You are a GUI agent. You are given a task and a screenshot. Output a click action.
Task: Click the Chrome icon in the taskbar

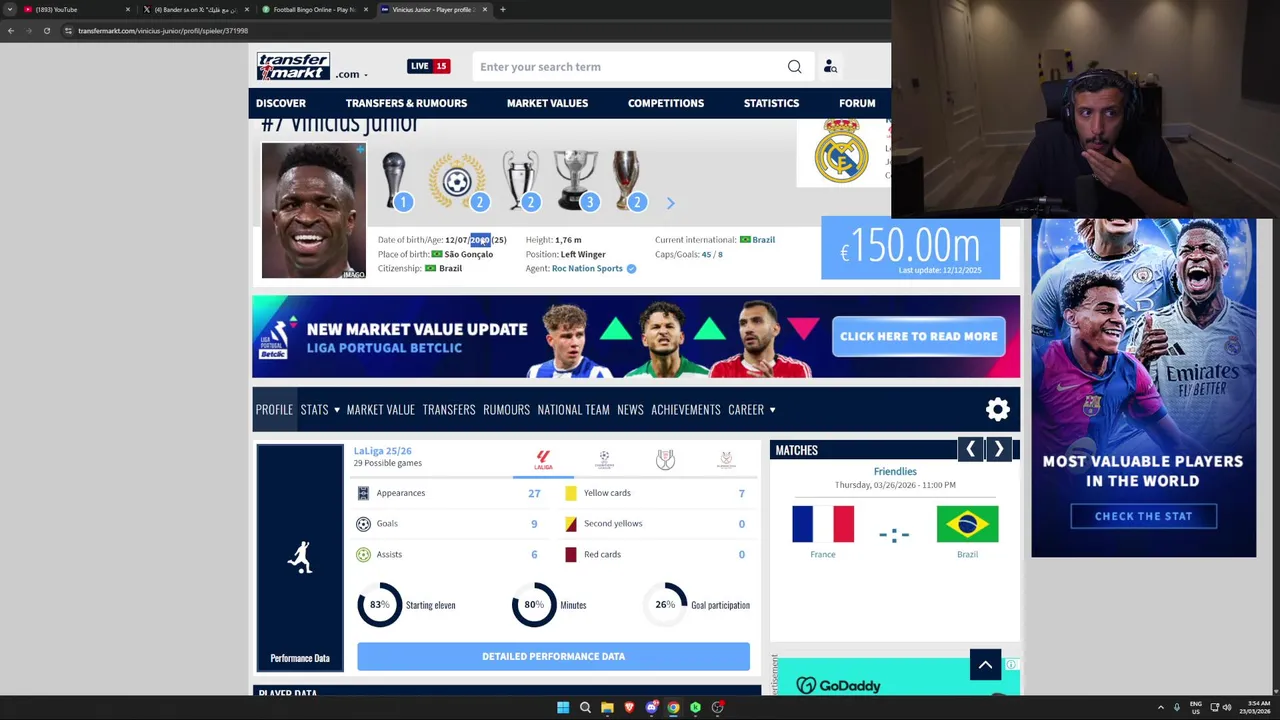(673, 707)
